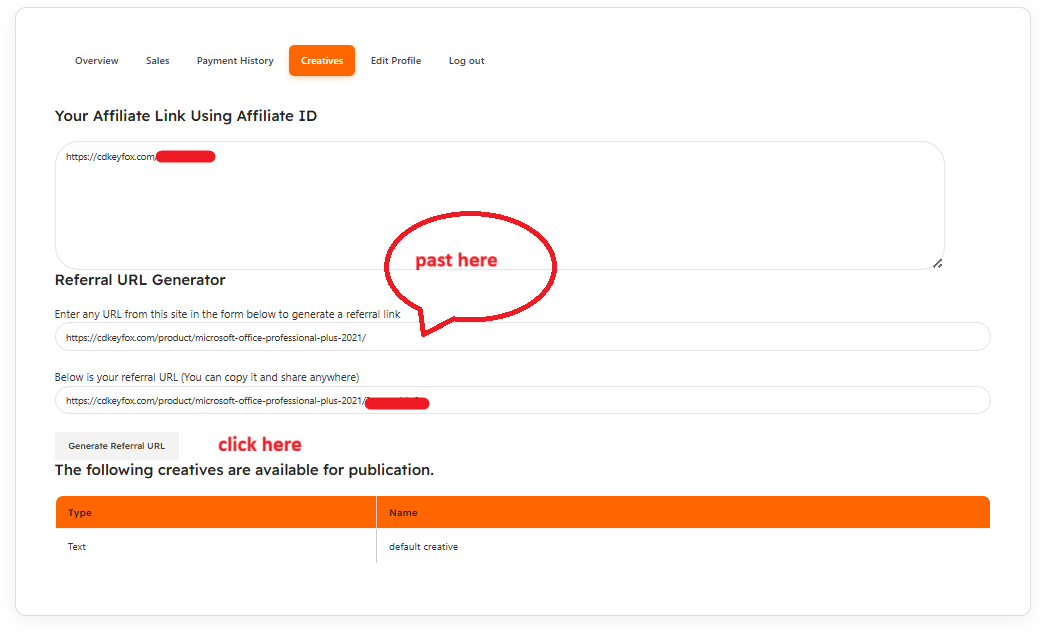Open the Overview tab
This screenshot has width=1062, height=632.
coord(97,61)
